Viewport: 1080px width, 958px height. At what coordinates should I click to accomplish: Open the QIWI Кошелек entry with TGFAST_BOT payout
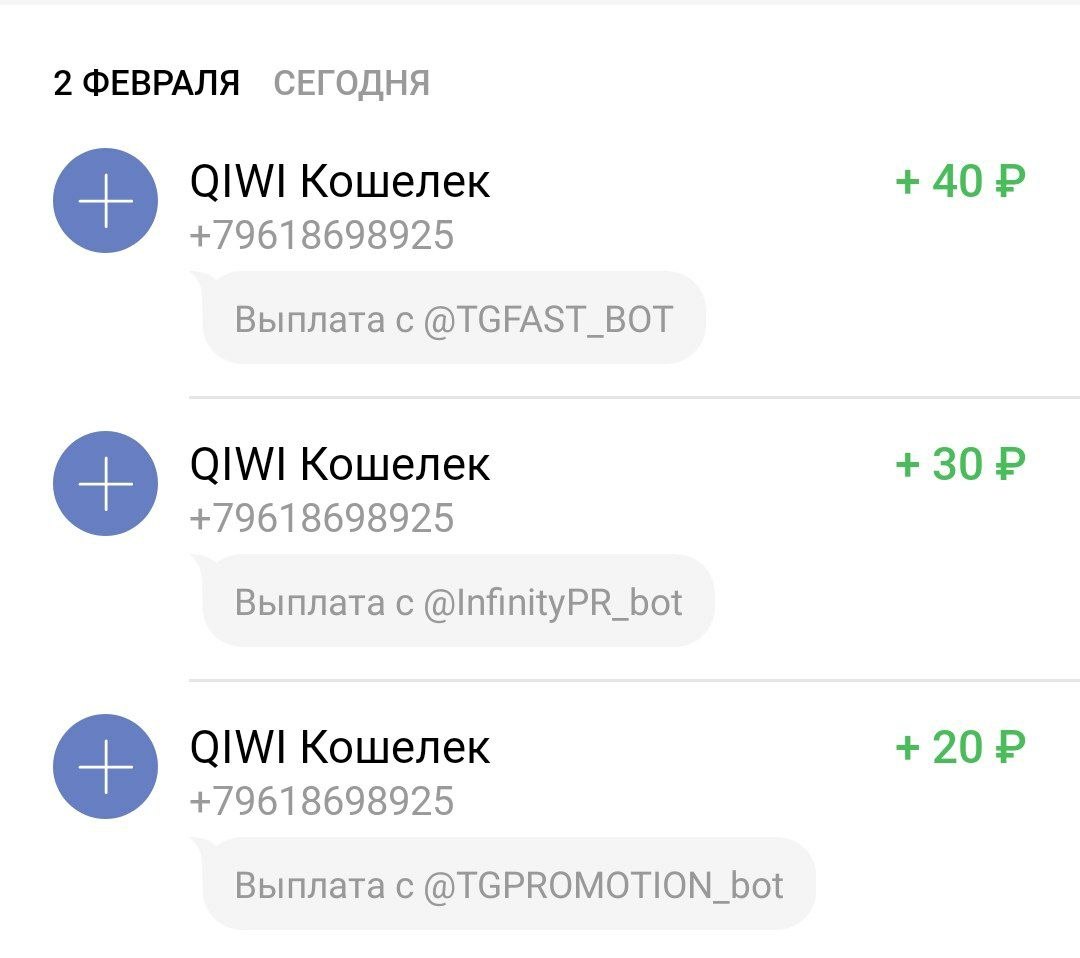click(340, 183)
